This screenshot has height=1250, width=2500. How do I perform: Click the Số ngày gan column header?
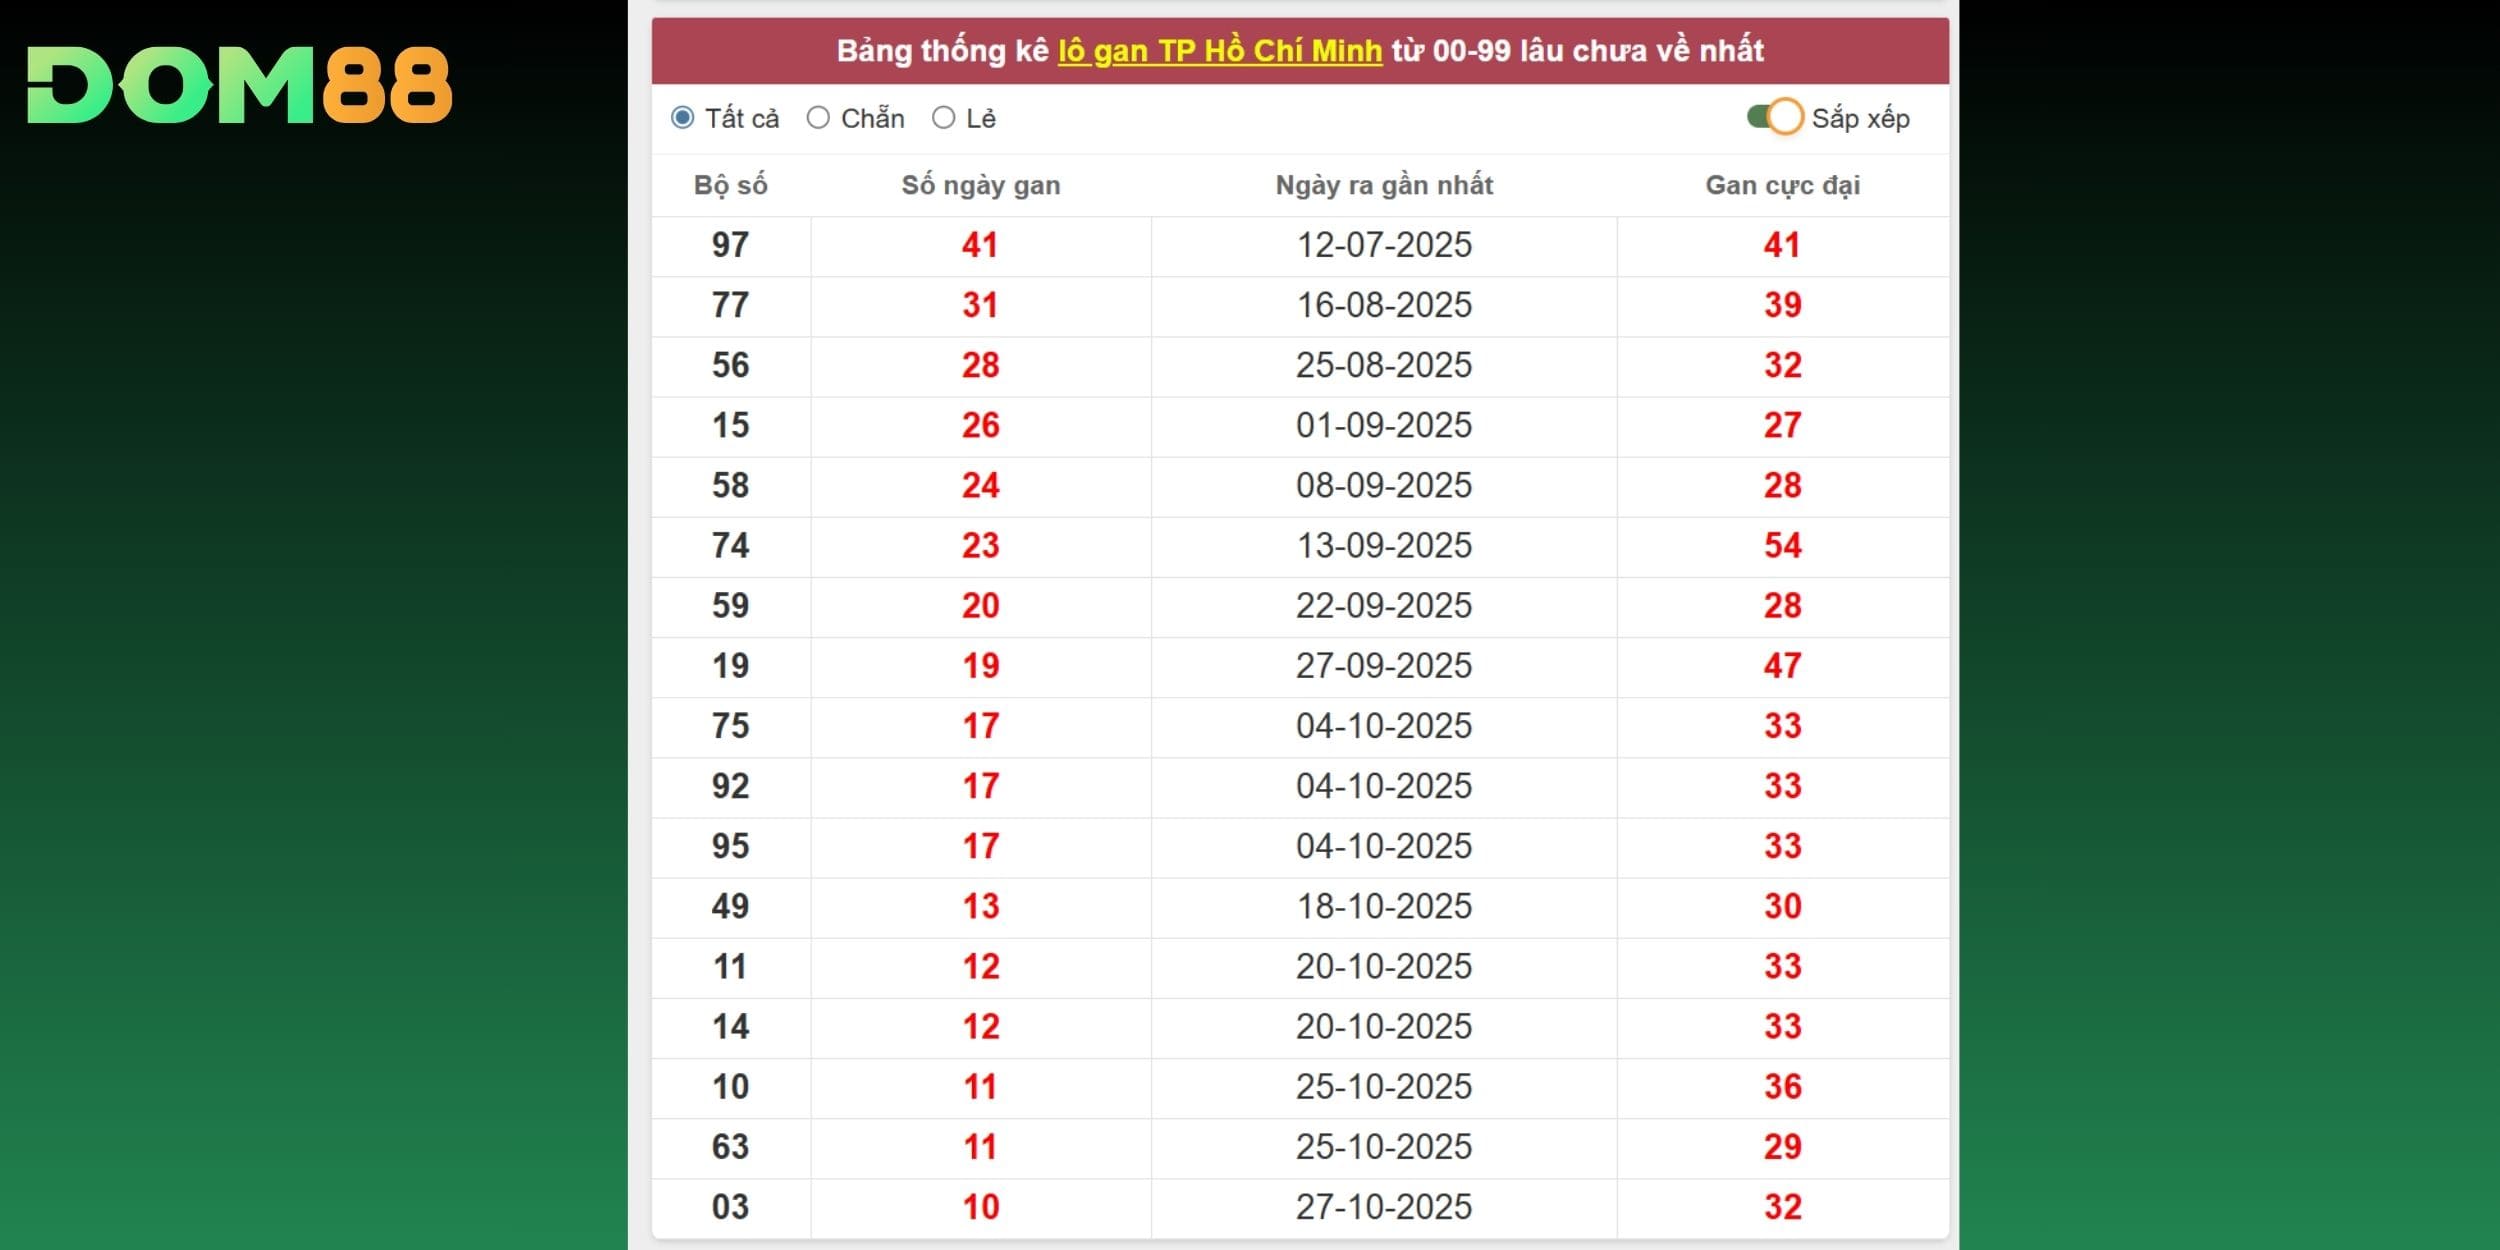980,185
